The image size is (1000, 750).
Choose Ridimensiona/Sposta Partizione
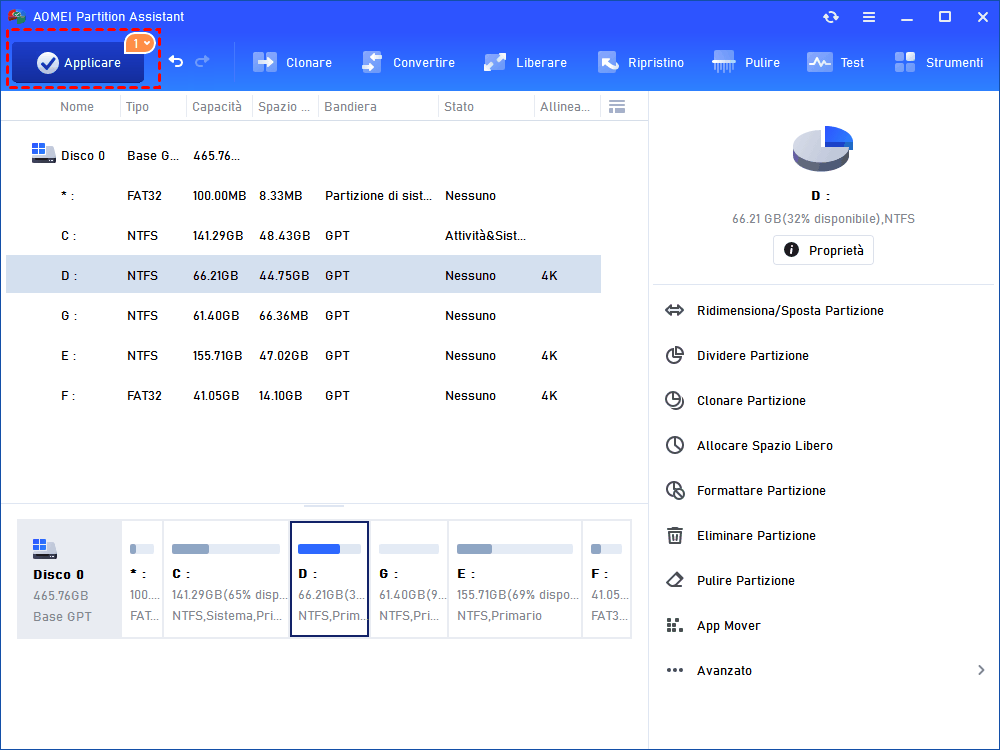(x=790, y=311)
